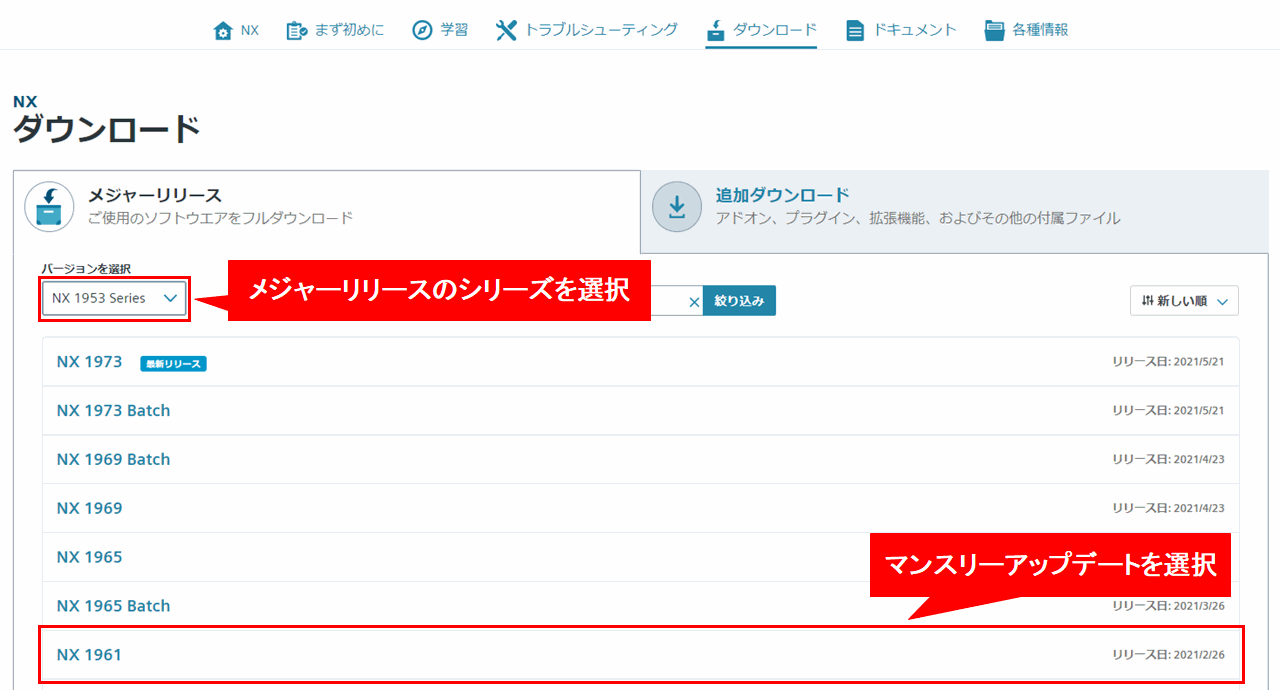Open the NX 1973 Batch release

[x=113, y=411]
